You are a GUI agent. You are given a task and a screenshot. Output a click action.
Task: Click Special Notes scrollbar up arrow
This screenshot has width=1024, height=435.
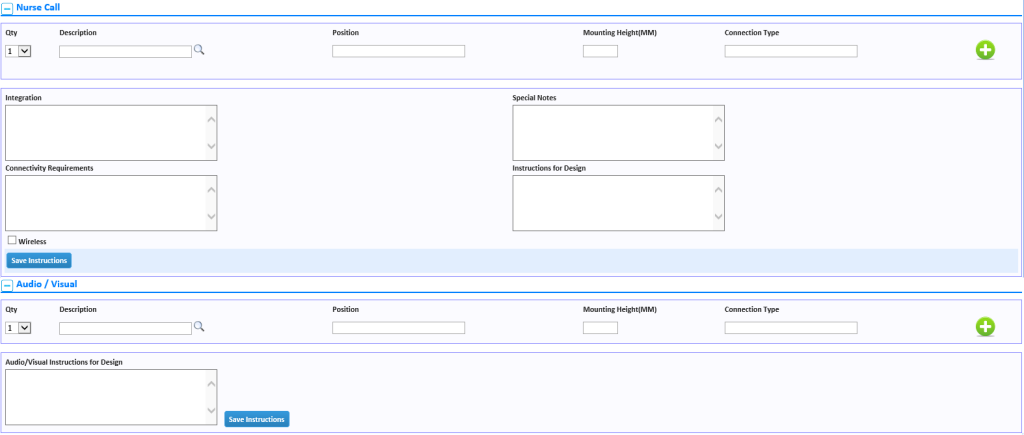pos(718,120)
